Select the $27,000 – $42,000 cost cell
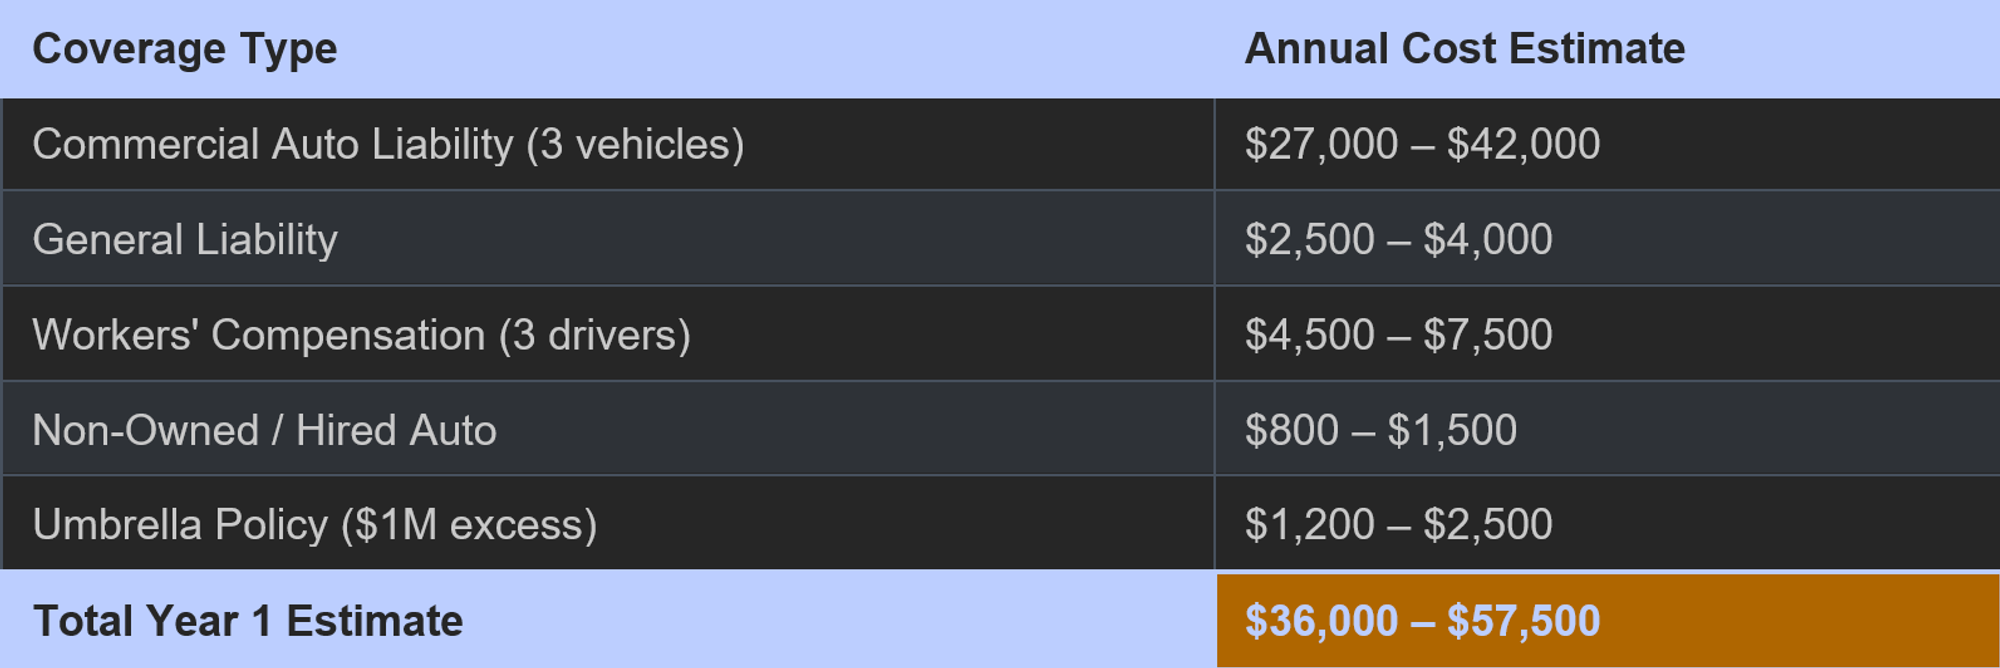The width and height of the screenshot is (2000, 668). pos(1608,144)
